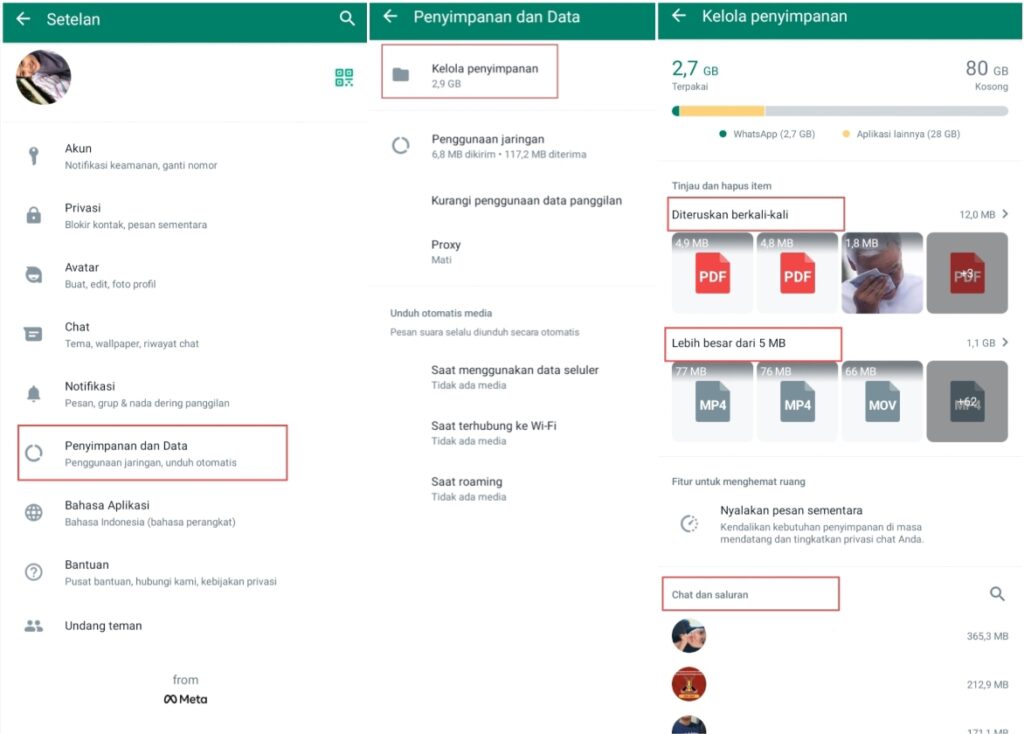
Task: Tap the QR code icon beside profile
Action: pyautogui.click(x=344, y=78)
